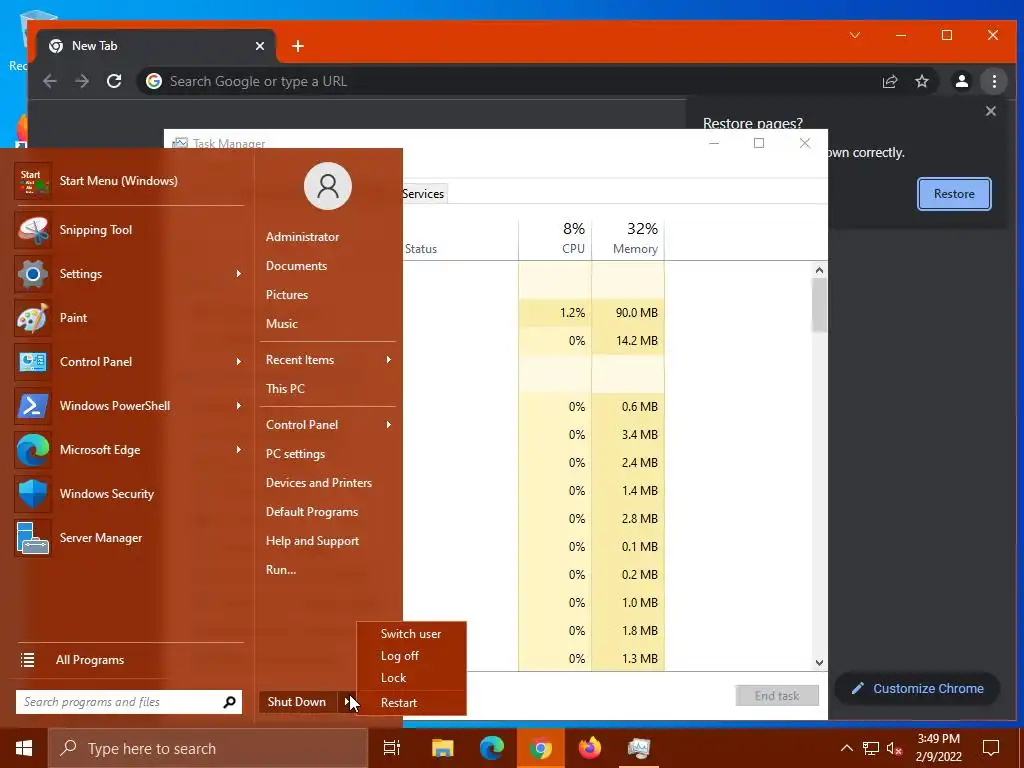Image resolution: width=1024 pixels, height=768 pixels.
Task: Switch to the Services tab in Task Manager
Action: [x=423, y=194]
